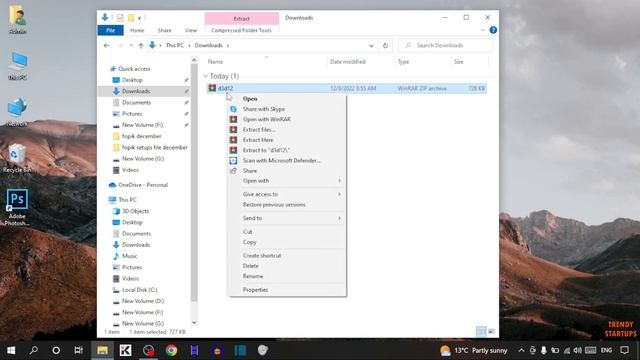Click the Back navigation arrow
This screenshot has height=360, width=640.
pyautogui.click(x=107, y=45)
